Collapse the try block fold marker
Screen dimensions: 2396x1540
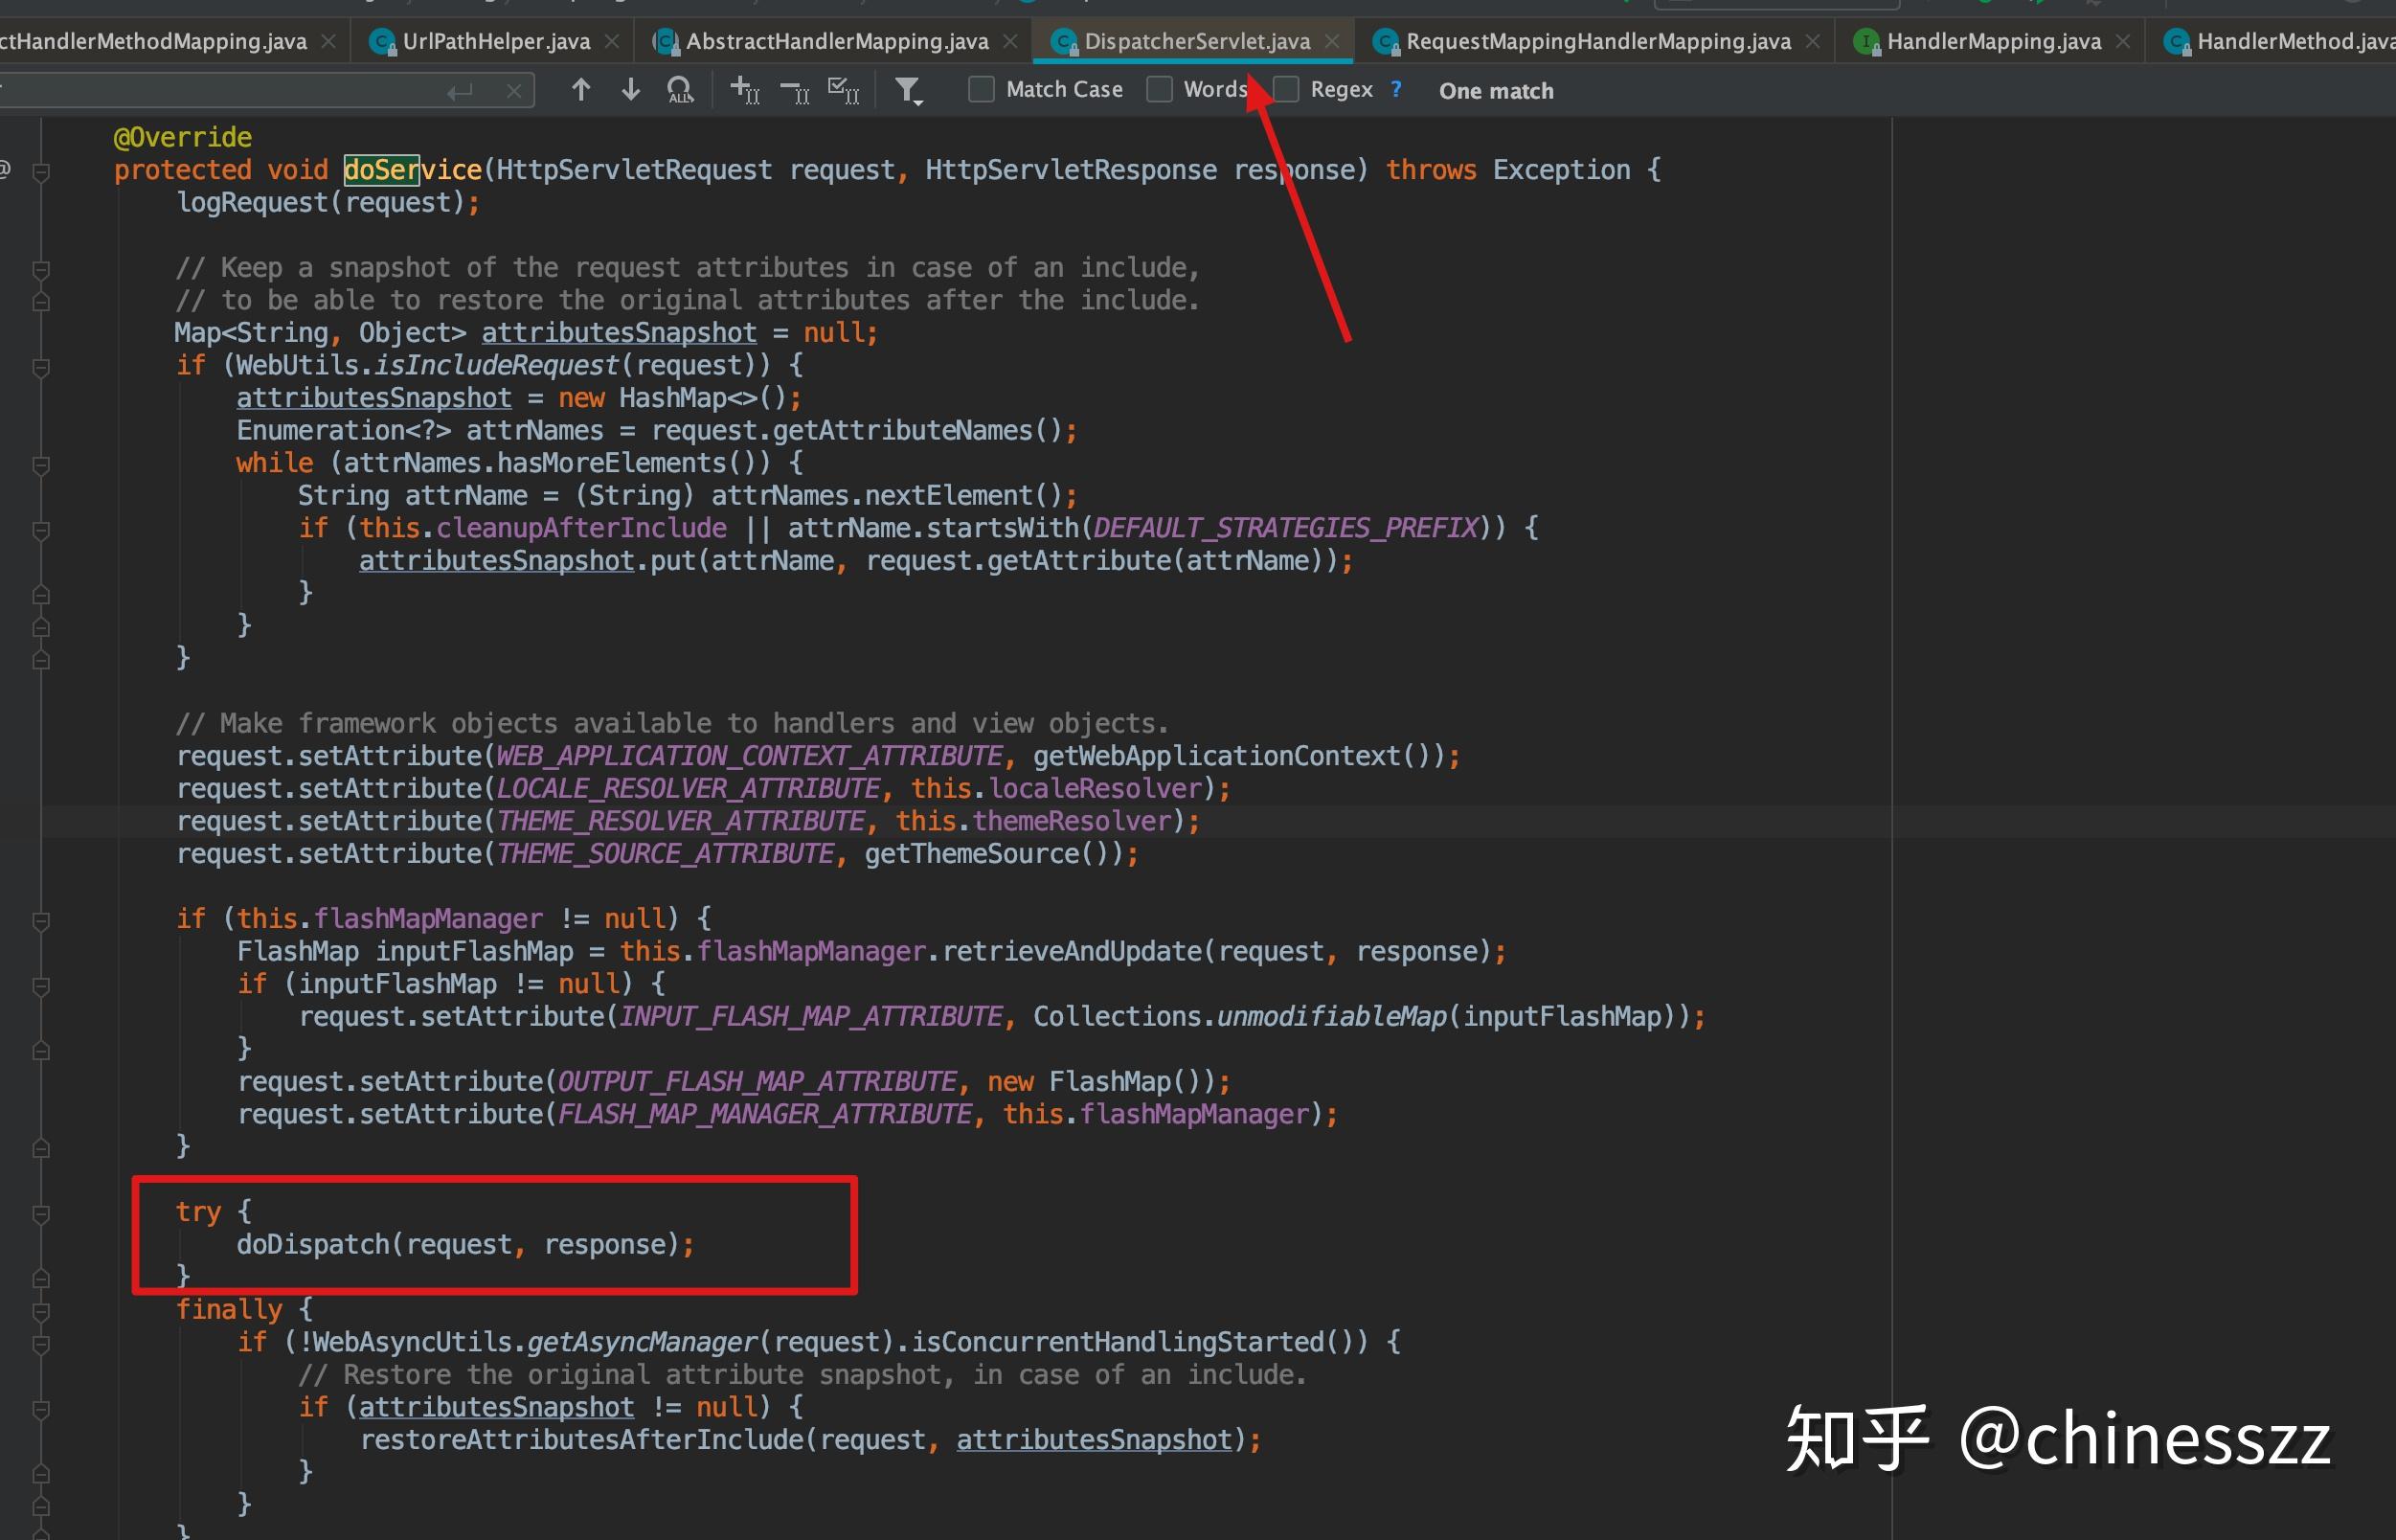click(41, 1214)
